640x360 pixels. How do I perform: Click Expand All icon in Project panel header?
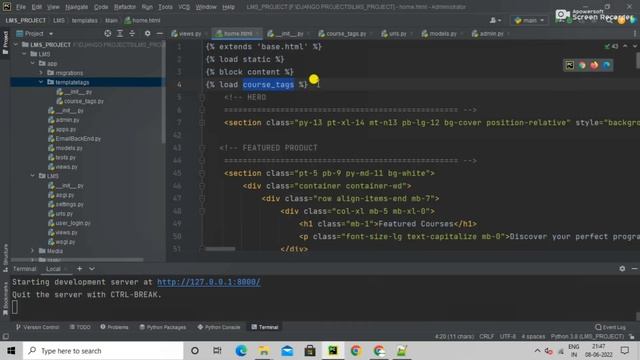120,33
